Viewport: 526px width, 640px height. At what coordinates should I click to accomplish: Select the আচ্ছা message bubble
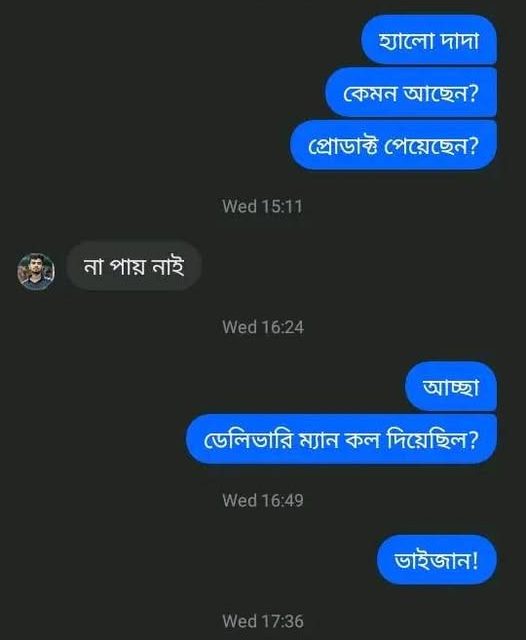[451, 386]
